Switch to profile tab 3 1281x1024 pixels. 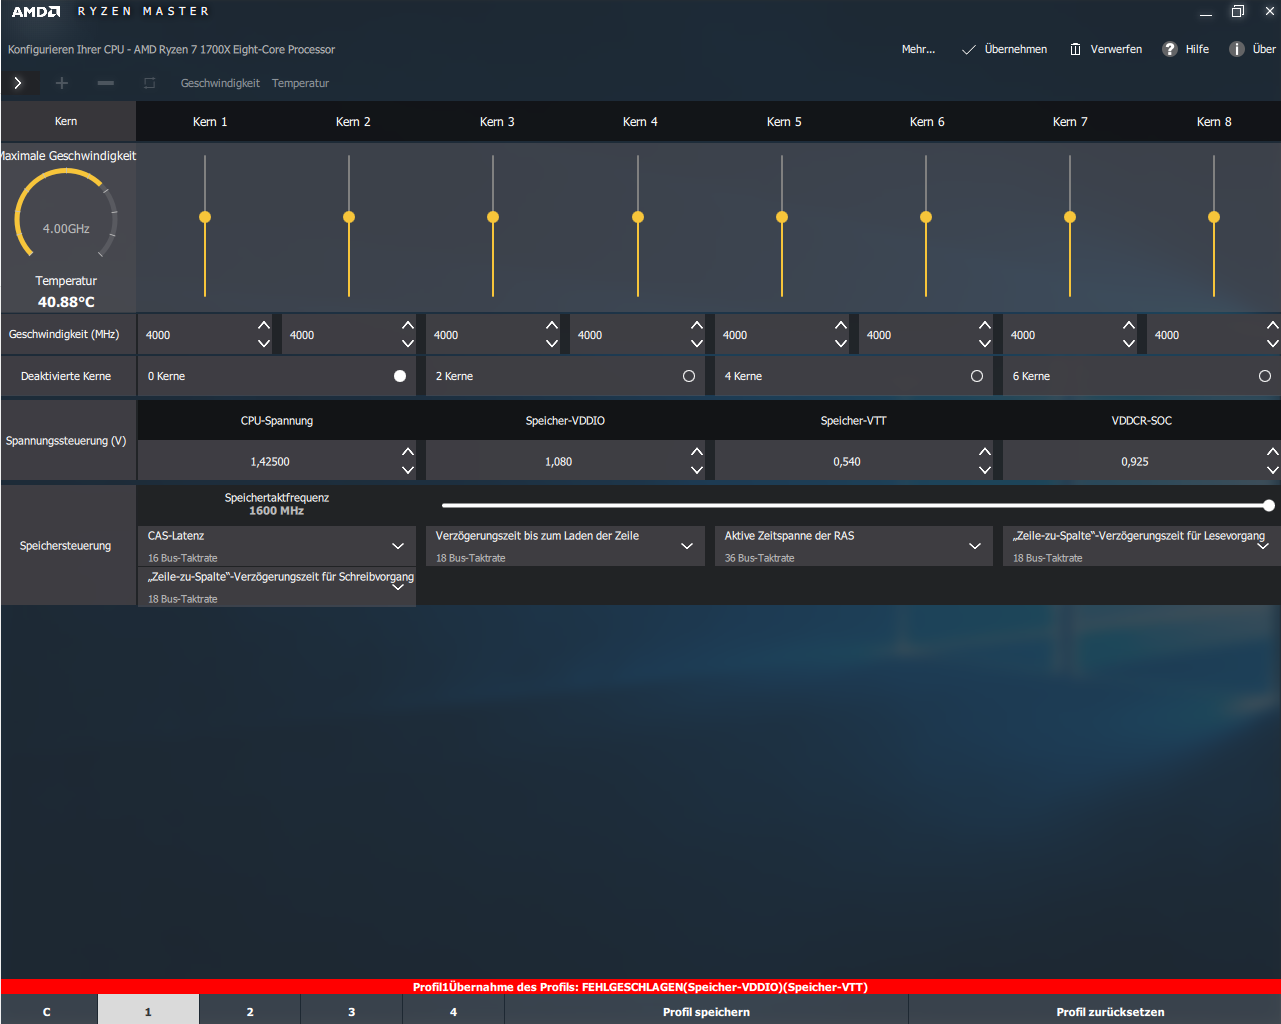(x=351, y=1011)
